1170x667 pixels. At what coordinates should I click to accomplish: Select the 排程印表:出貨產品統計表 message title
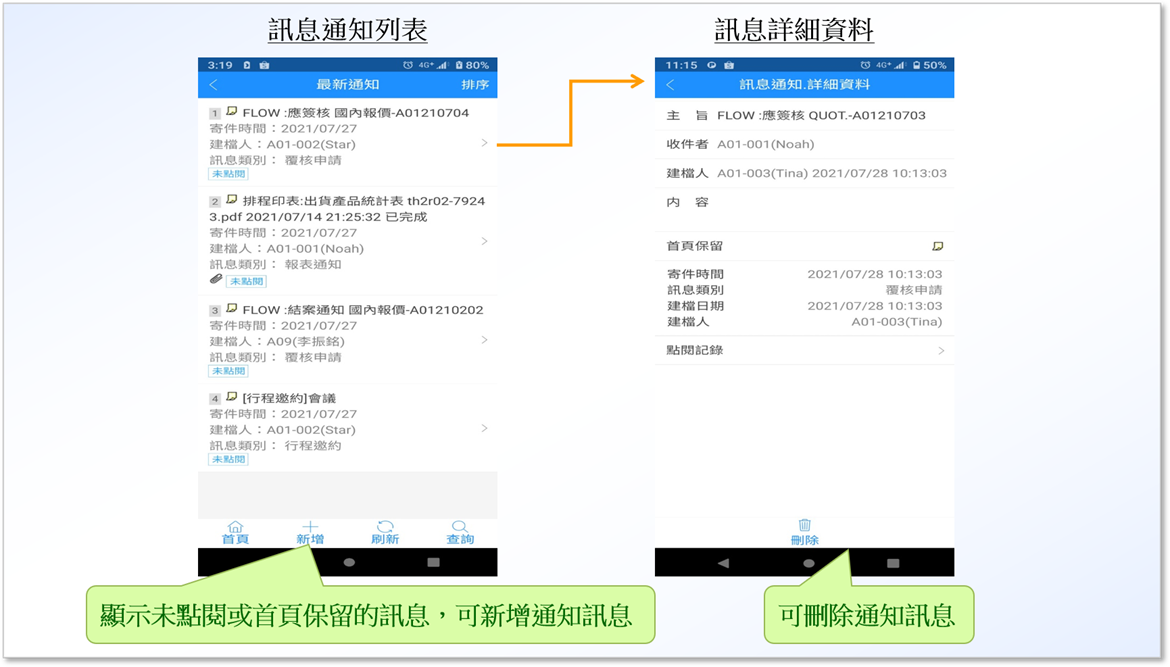pyautogui.click(x=363, y=201)
